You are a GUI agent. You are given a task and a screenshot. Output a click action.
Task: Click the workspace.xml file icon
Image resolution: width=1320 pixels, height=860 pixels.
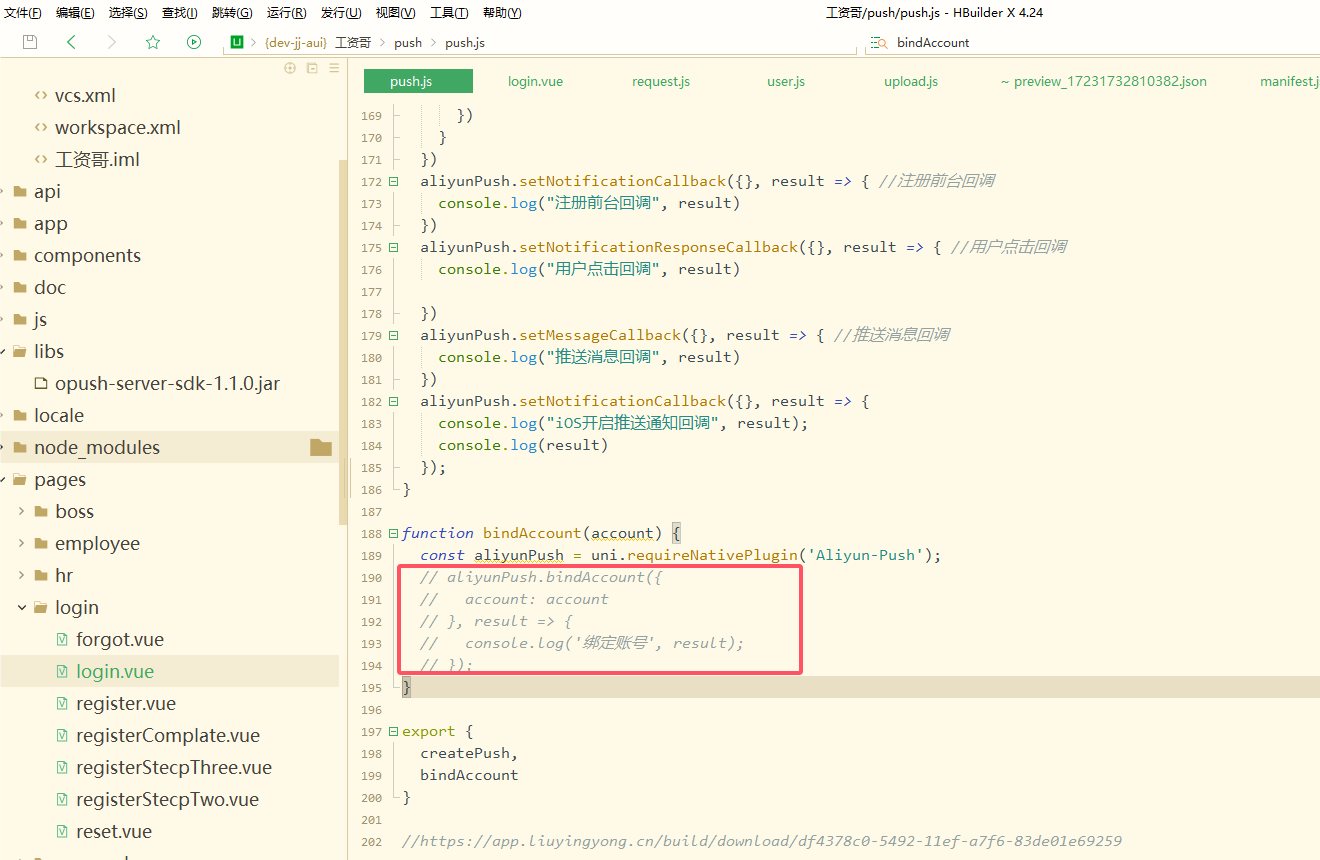click(x=41, y=128)
